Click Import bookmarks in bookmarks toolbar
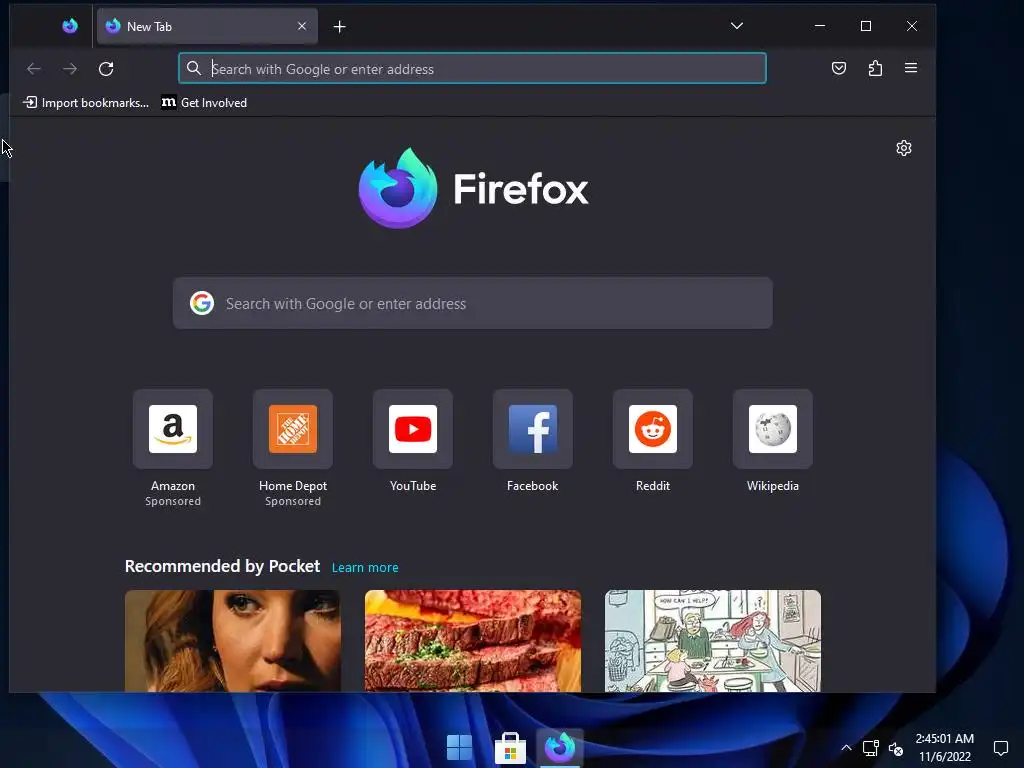 (x=86, y=103)
